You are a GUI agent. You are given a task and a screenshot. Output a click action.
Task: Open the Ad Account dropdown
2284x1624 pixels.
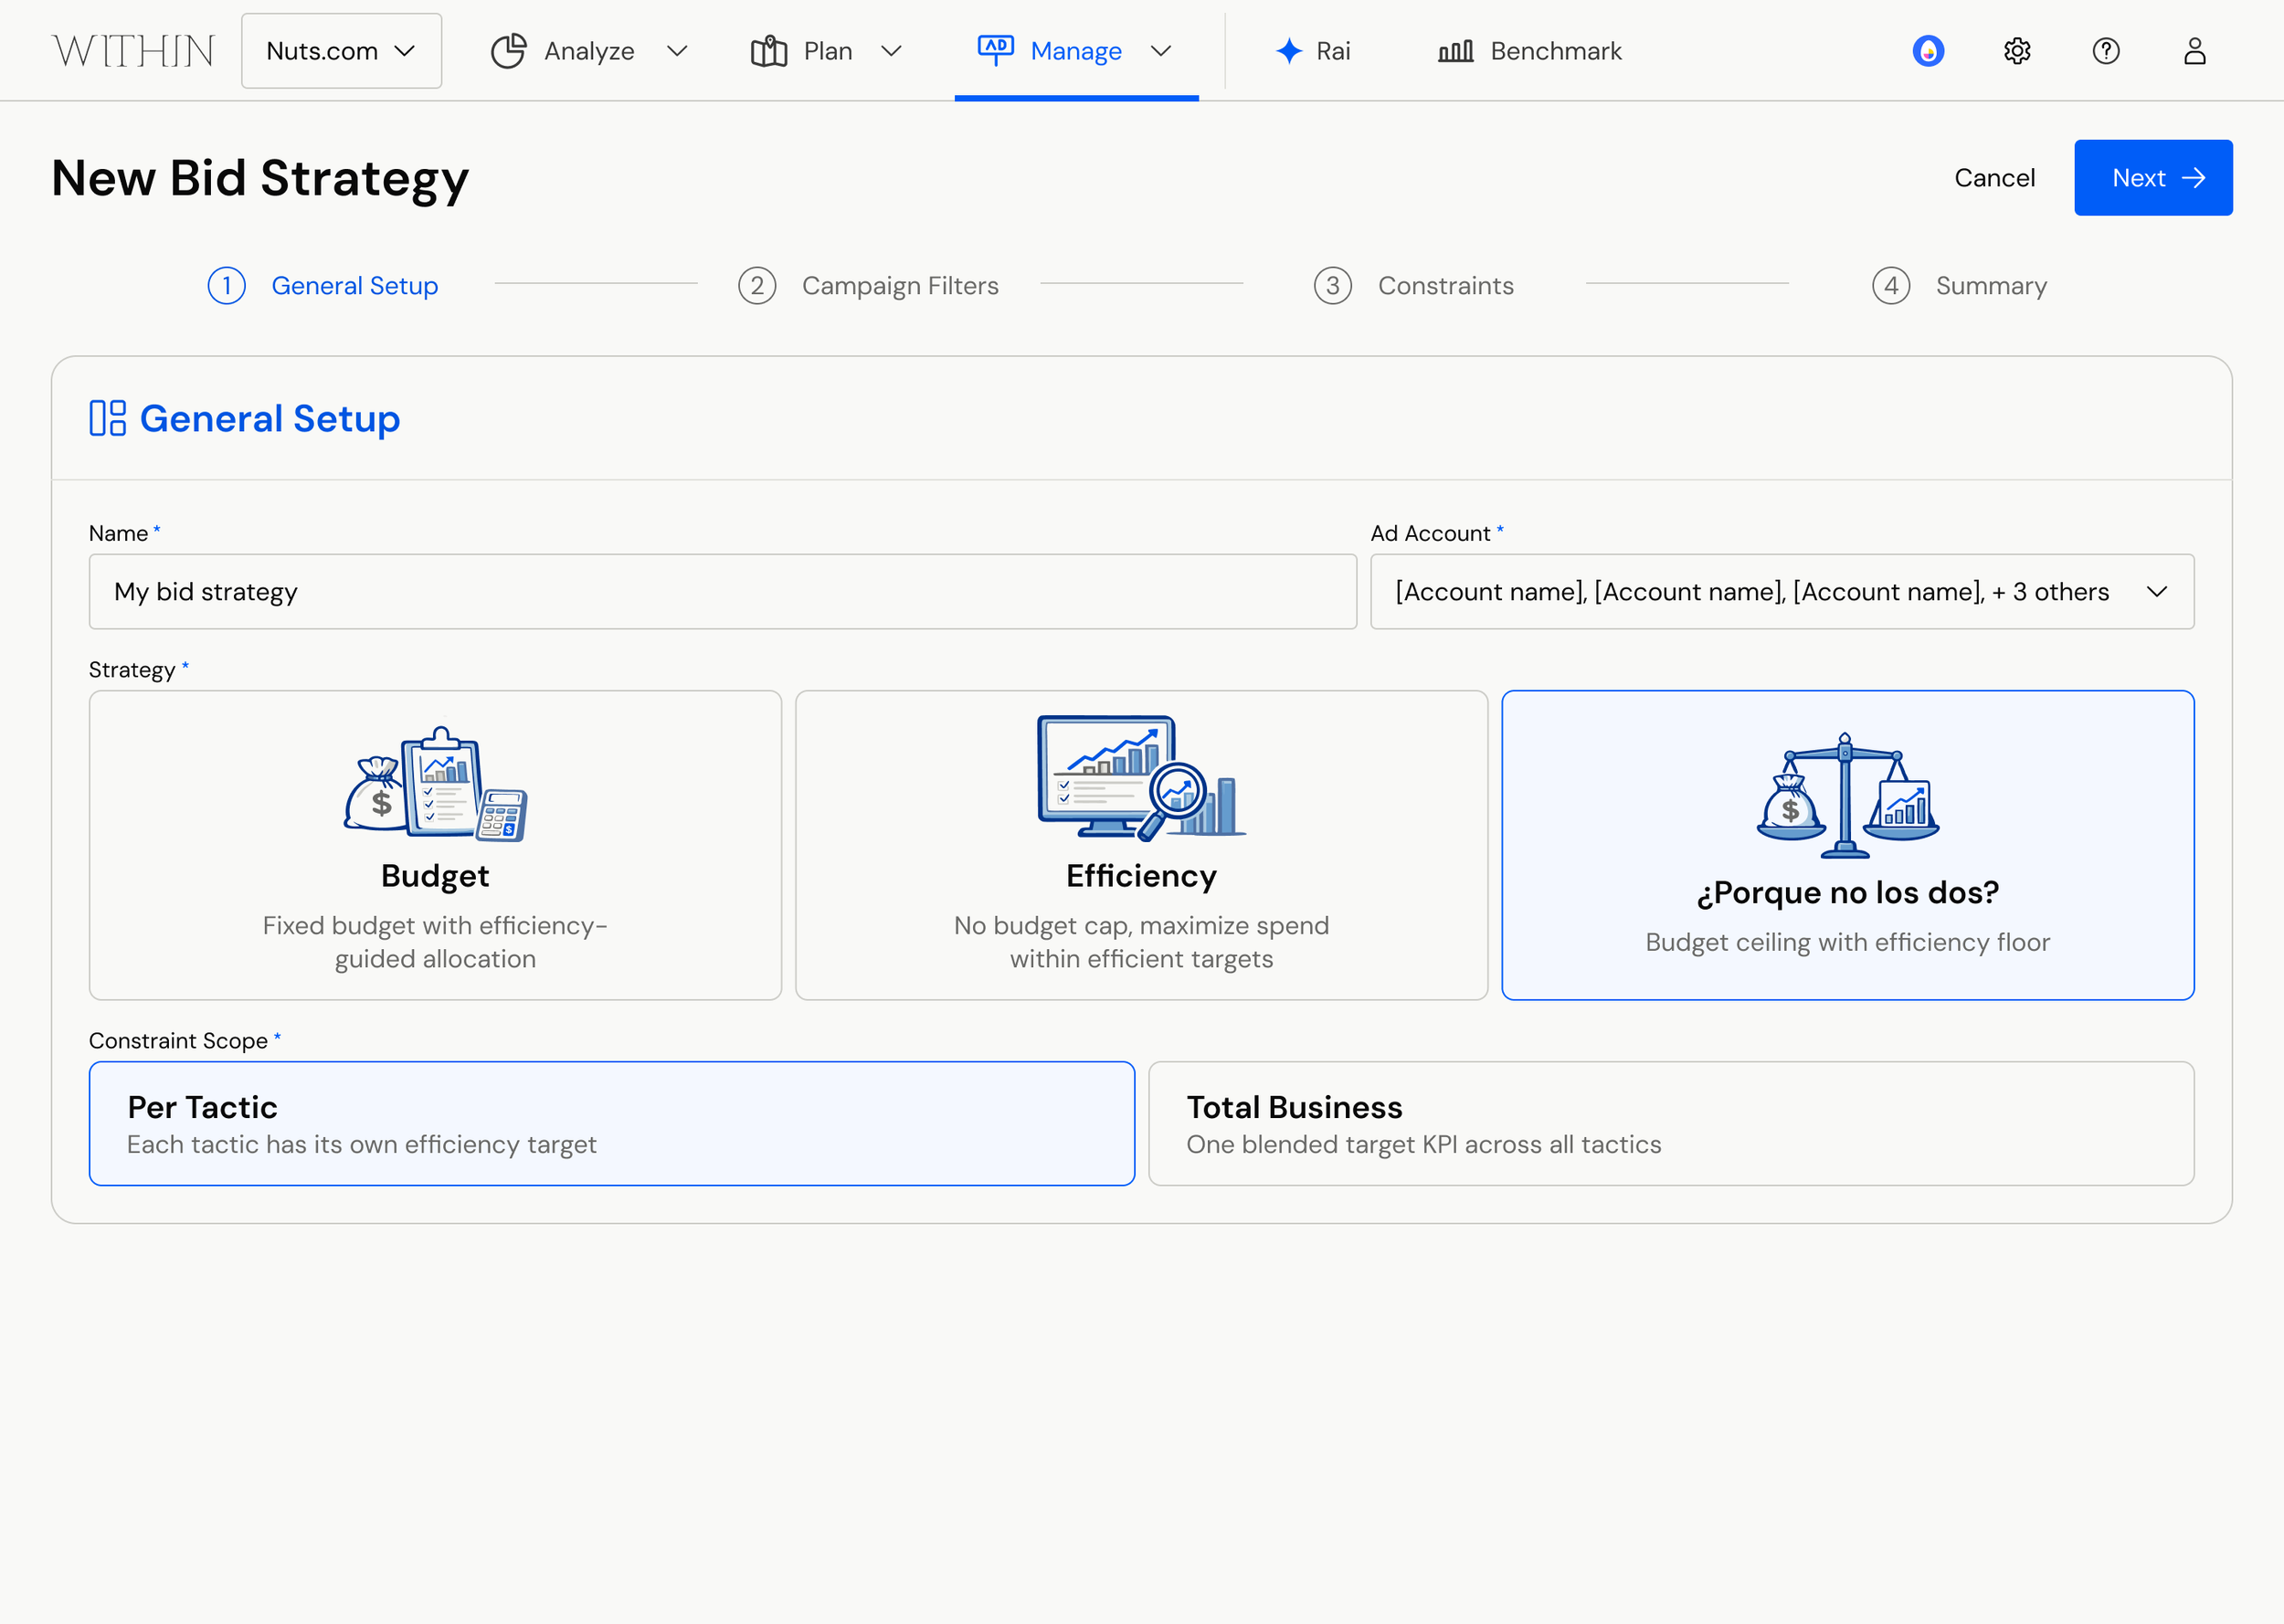coord(1782,592)
